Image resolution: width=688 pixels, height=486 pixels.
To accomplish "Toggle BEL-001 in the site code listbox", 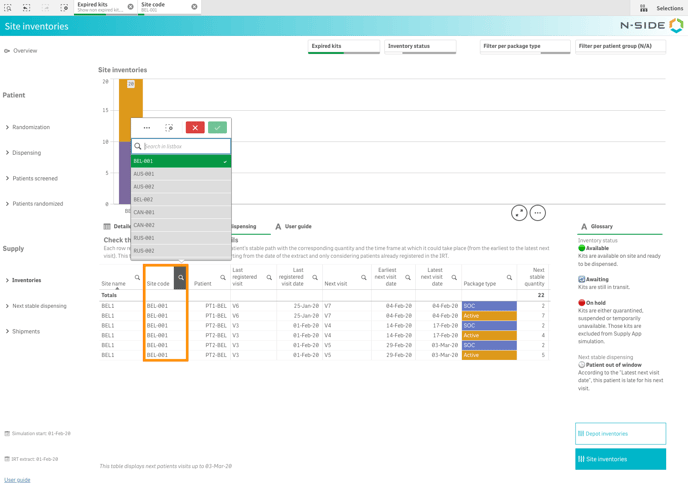I will pos(181,161).
